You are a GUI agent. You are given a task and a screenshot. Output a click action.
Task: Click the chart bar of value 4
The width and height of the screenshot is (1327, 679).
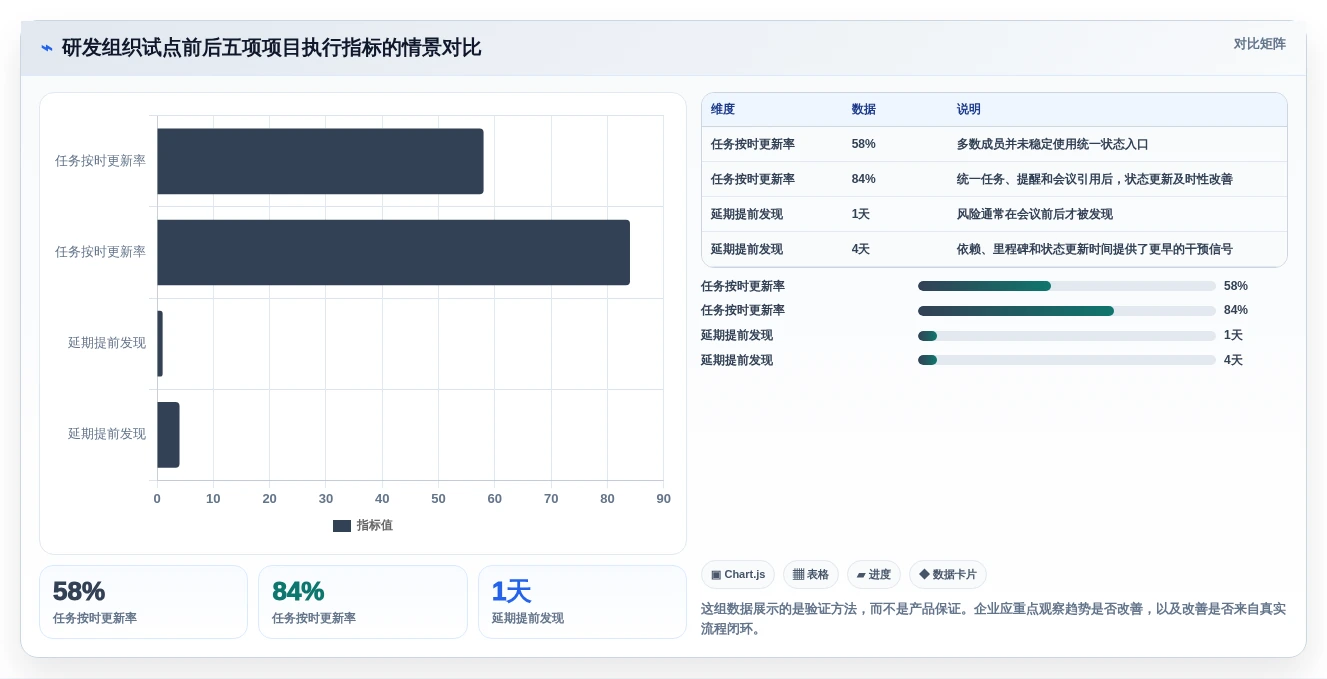(x=168, y=434)
